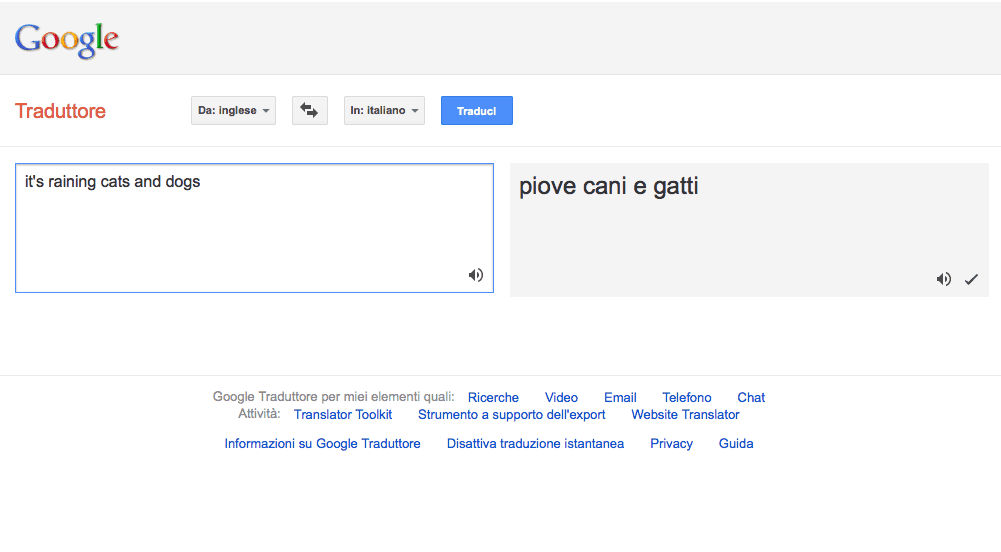The height and width of the screenshot is (552, 1001).
Task: Listen to the English source text
Action: [x=476, y=275]
